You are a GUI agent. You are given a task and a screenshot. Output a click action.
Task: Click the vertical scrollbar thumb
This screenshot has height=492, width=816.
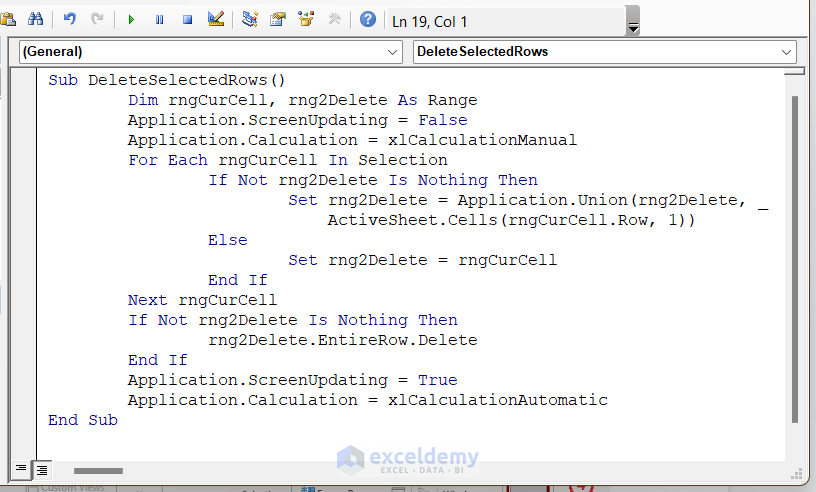[795, 259]
